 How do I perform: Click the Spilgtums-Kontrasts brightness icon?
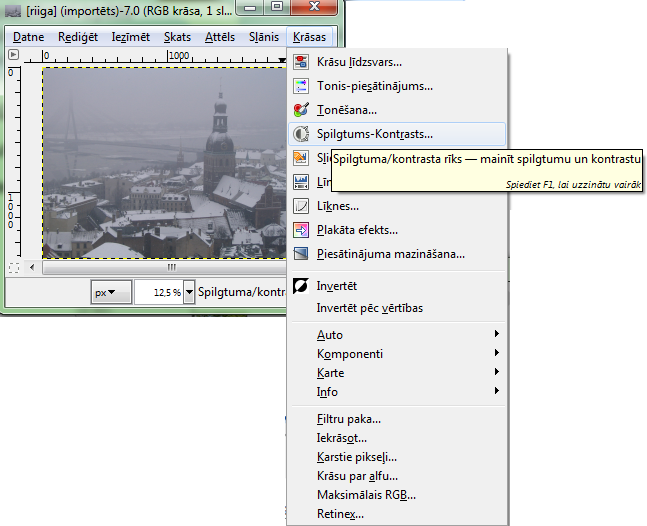point(301,133)
